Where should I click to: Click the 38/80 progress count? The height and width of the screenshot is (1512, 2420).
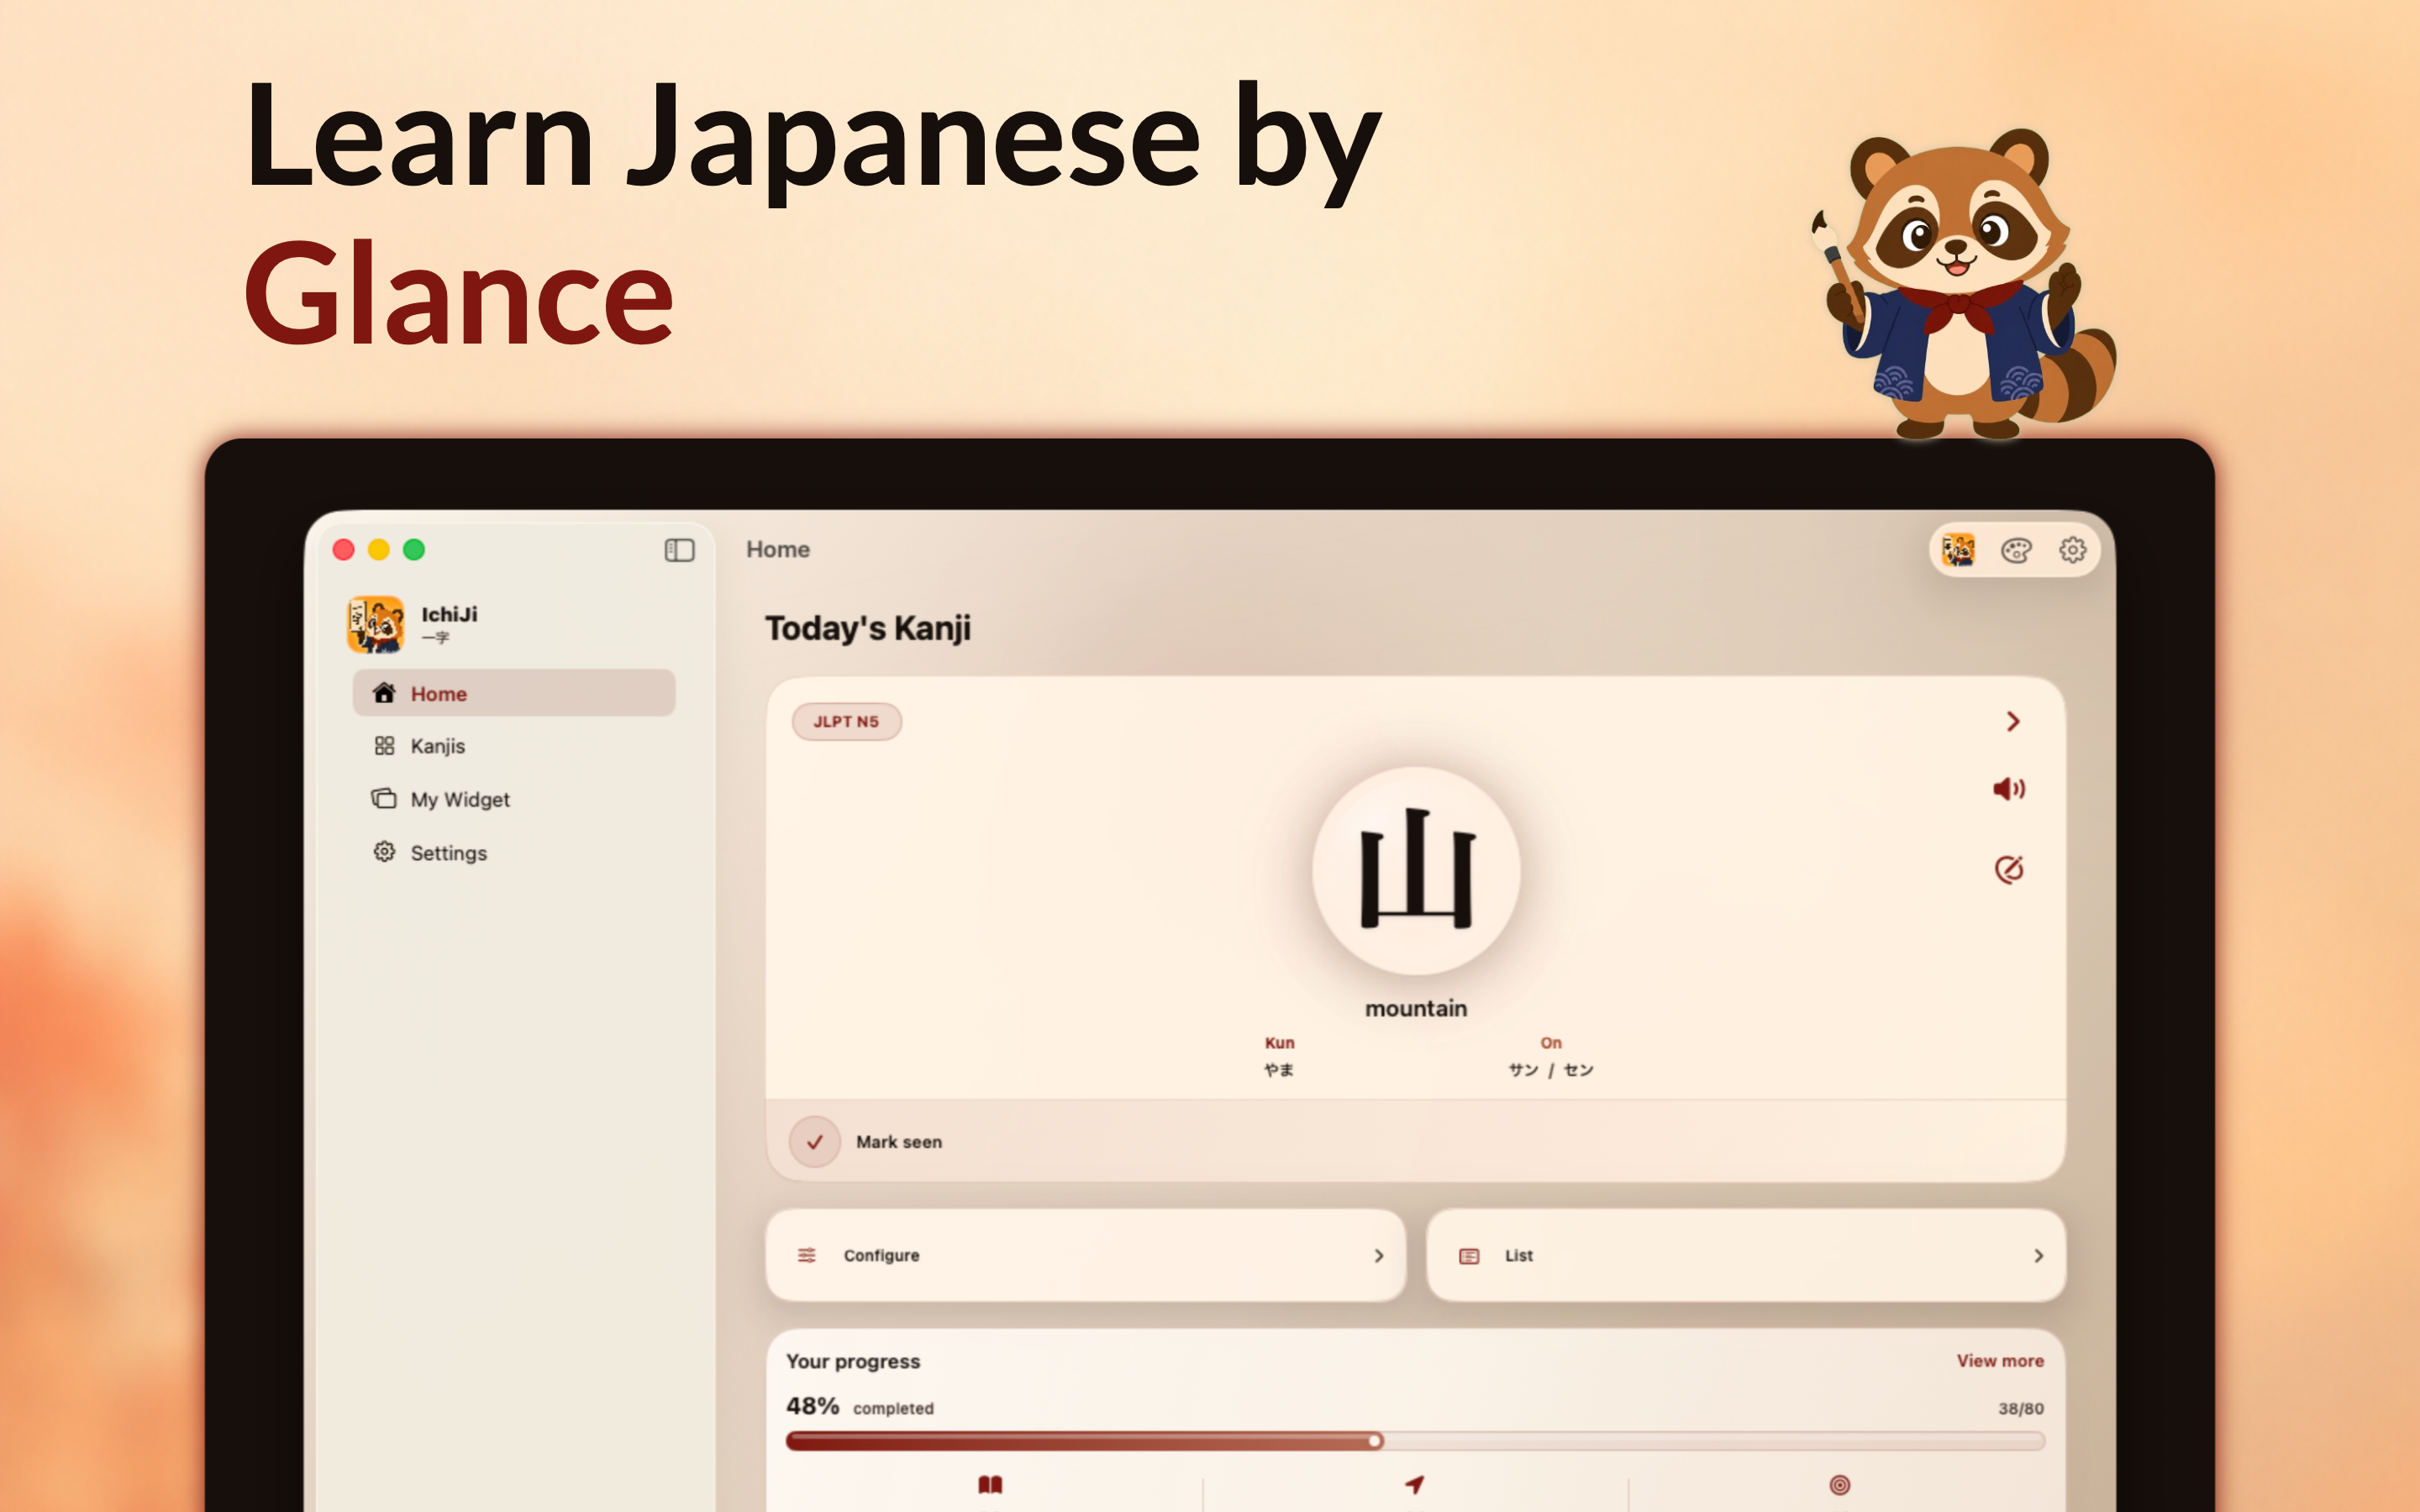2020,1408
